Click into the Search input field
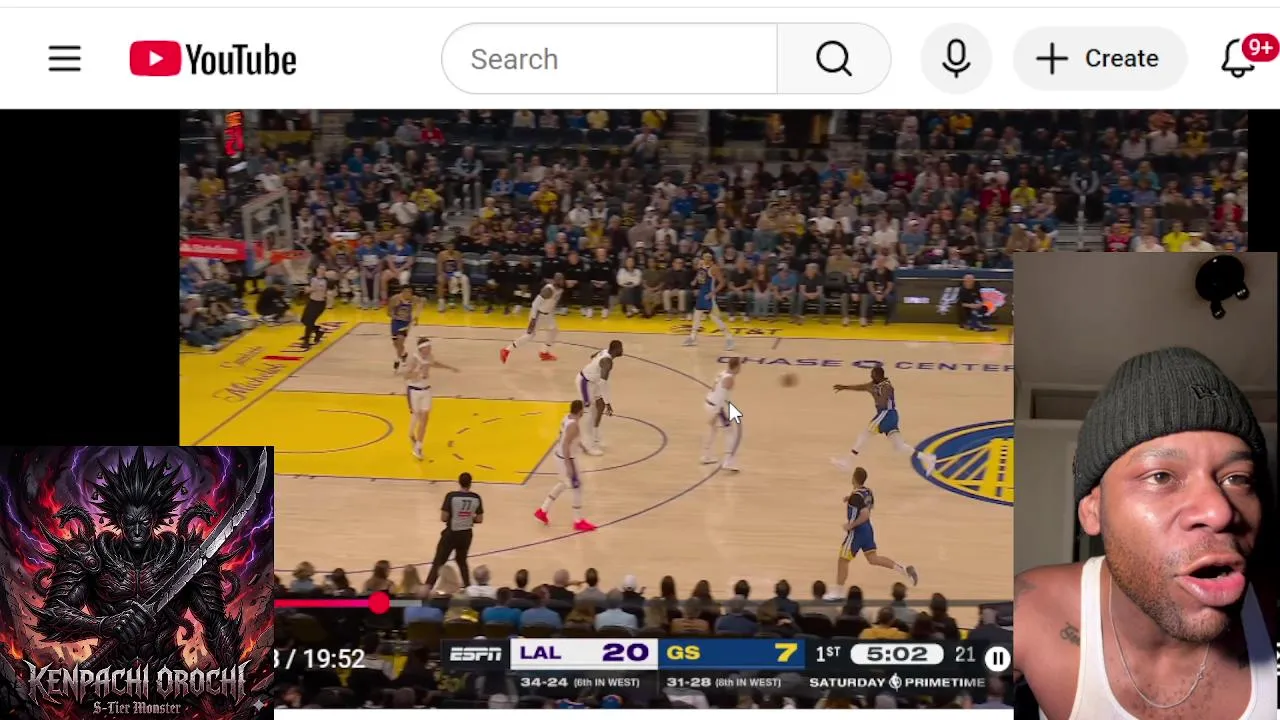 tap(609, 59)
